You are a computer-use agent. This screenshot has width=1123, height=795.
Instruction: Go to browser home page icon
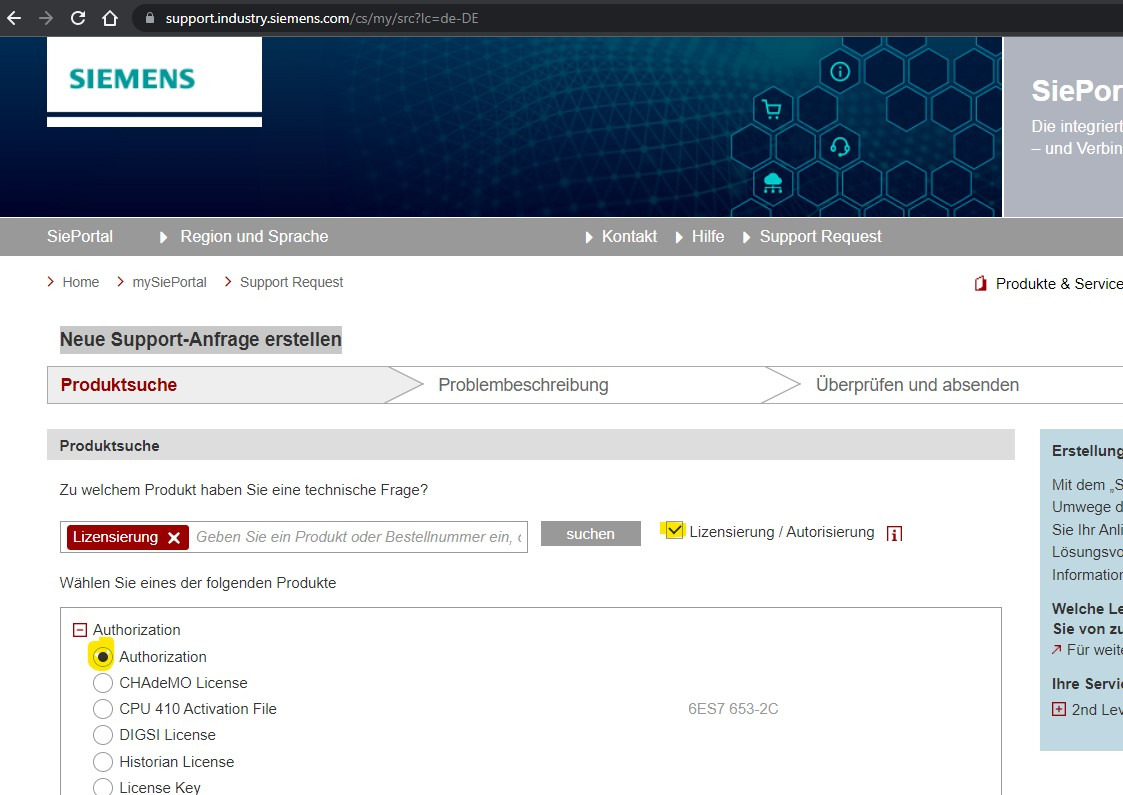110,18
